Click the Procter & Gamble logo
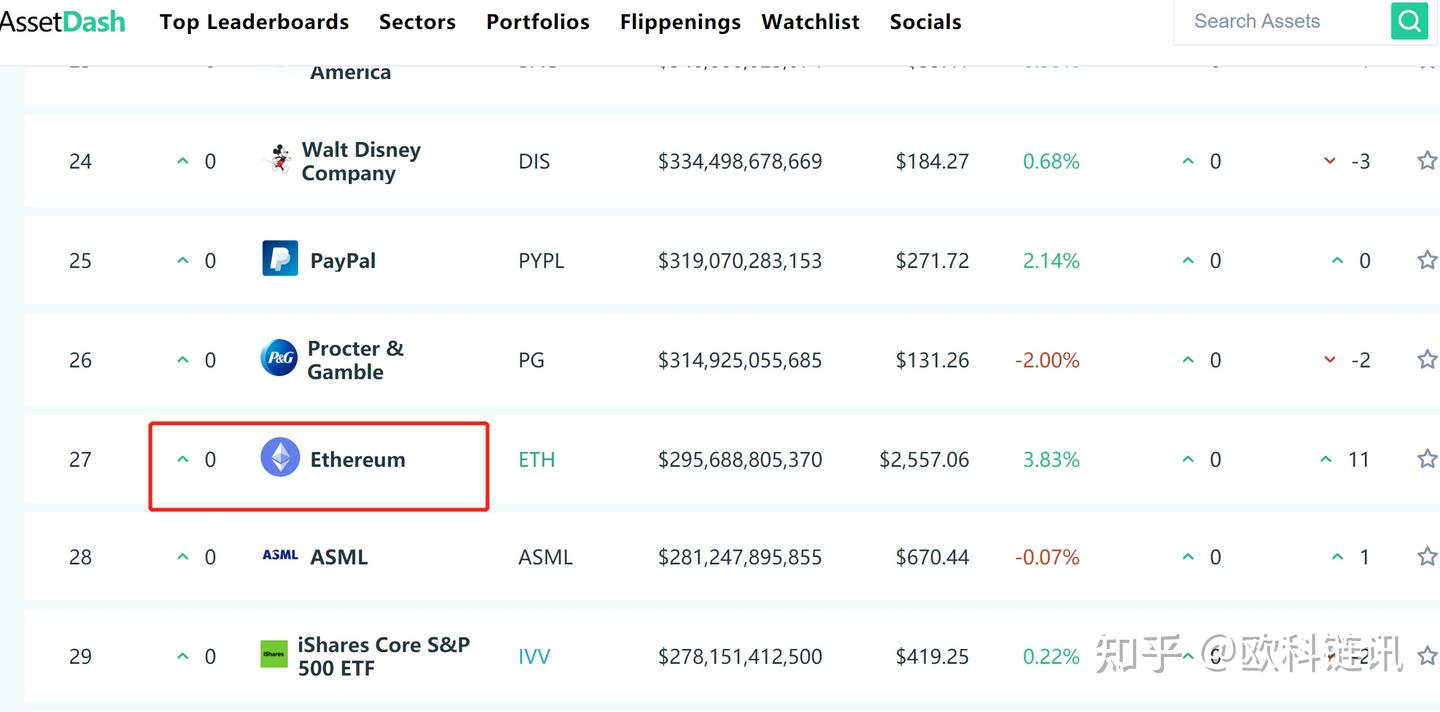 tap(279, 358)
